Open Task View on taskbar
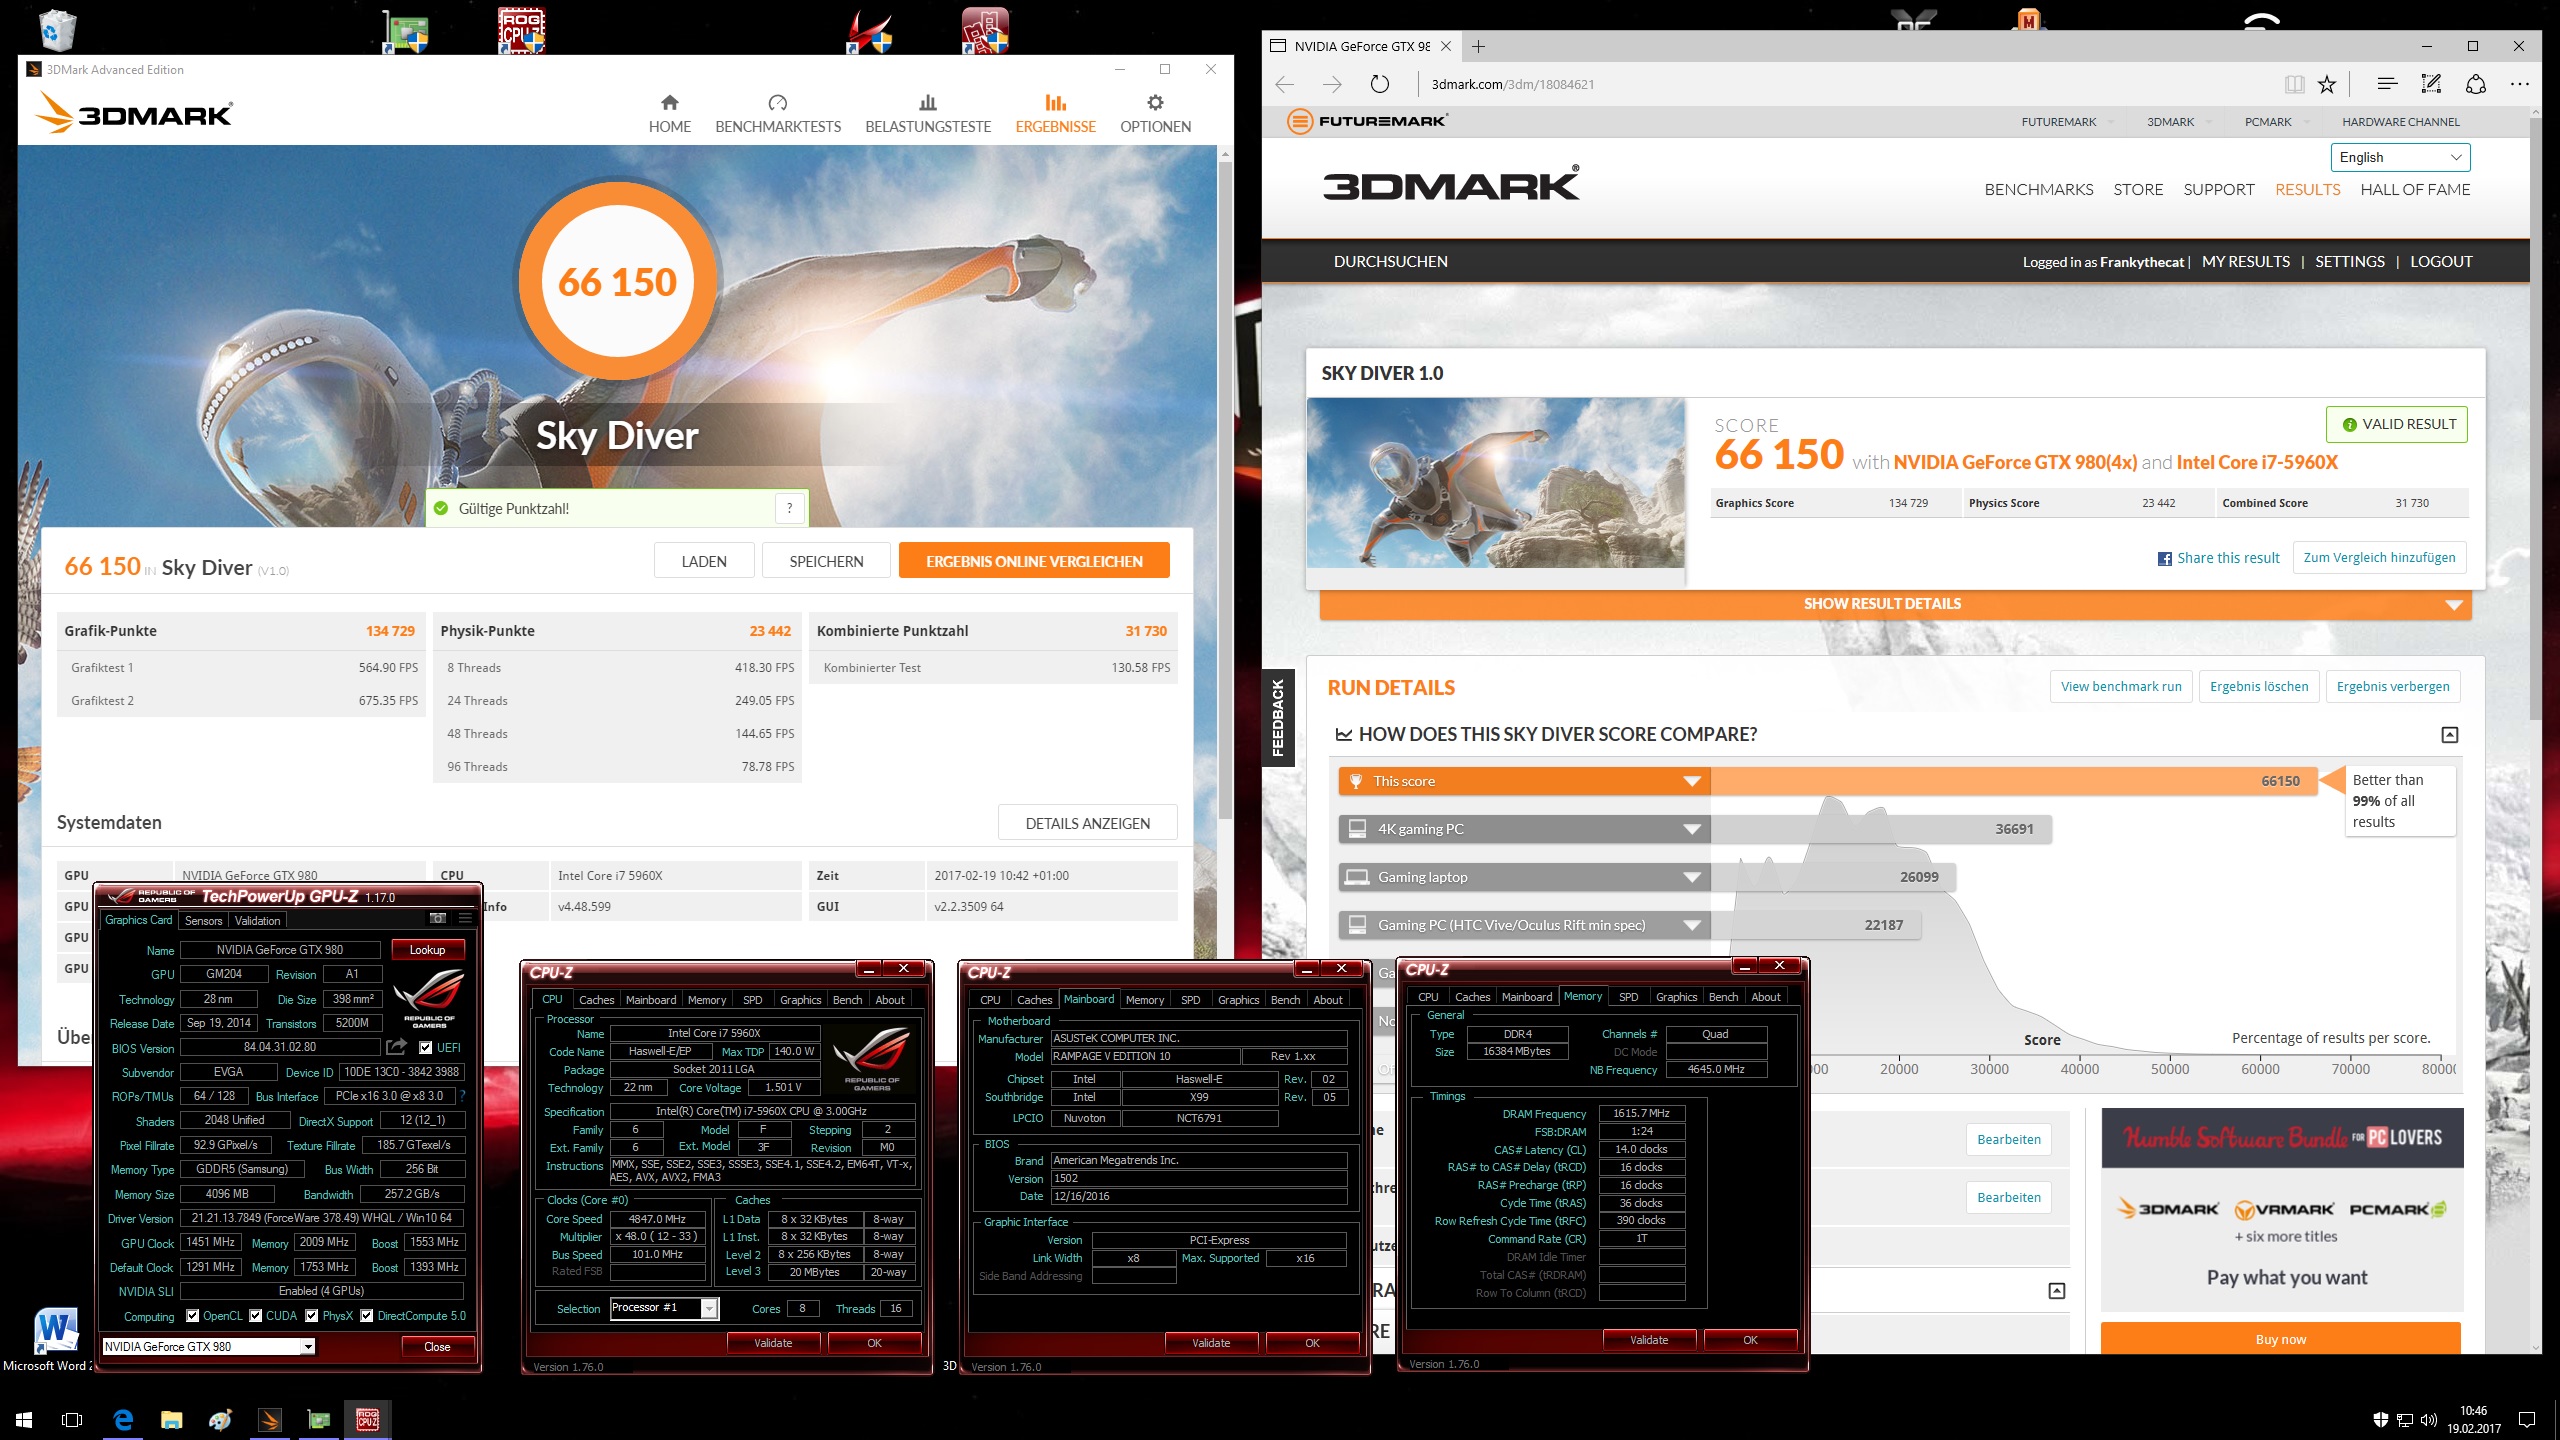The image size is (2560, 1440). [x=72, y=1419]
